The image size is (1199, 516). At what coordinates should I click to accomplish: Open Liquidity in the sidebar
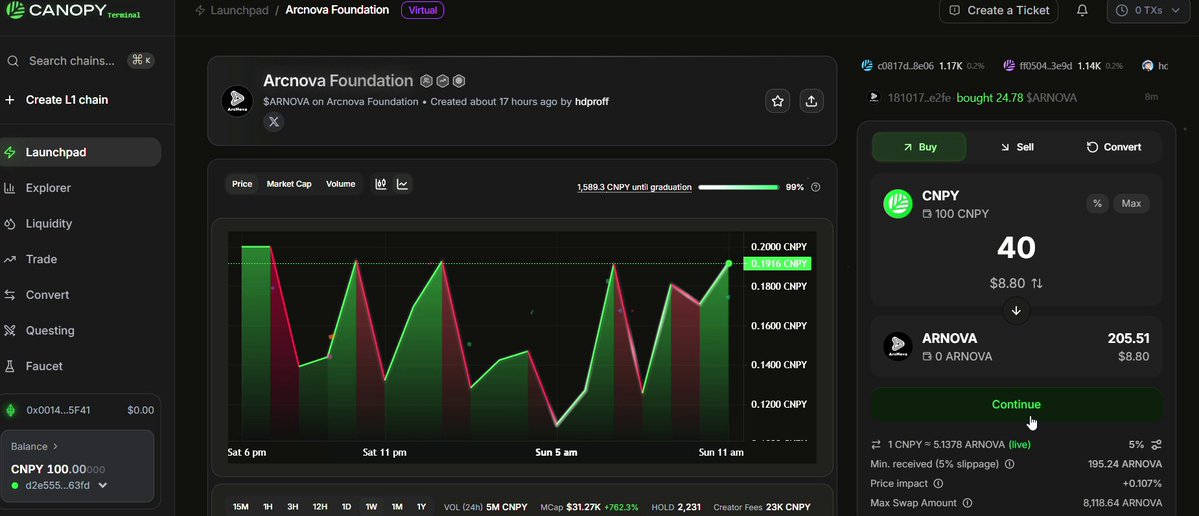pyautogui.click(x=38, y=223)
